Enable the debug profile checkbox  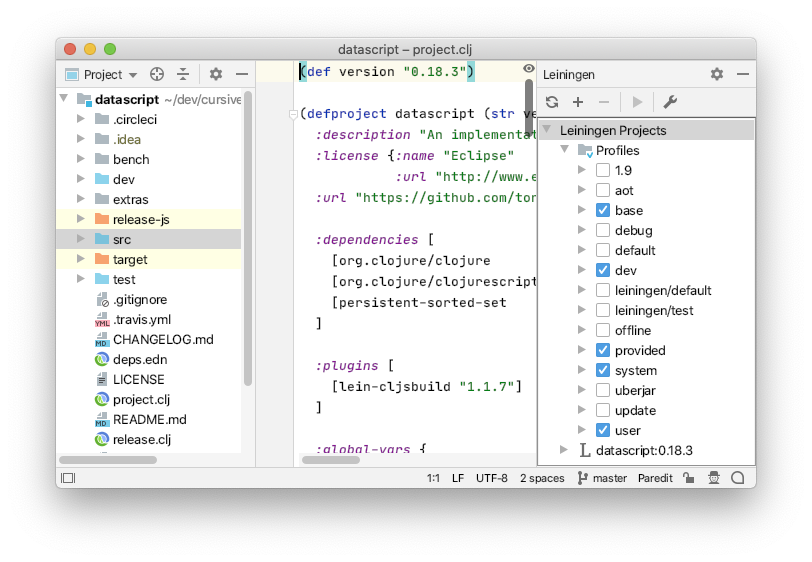pyautogui.click(x=603, y=230)
